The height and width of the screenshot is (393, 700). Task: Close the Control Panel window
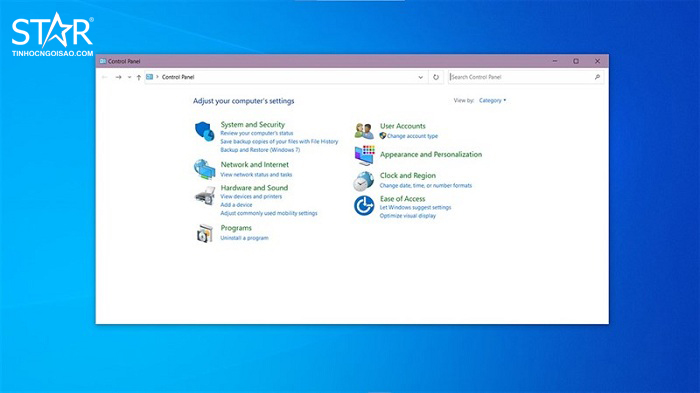pos(597,61)
